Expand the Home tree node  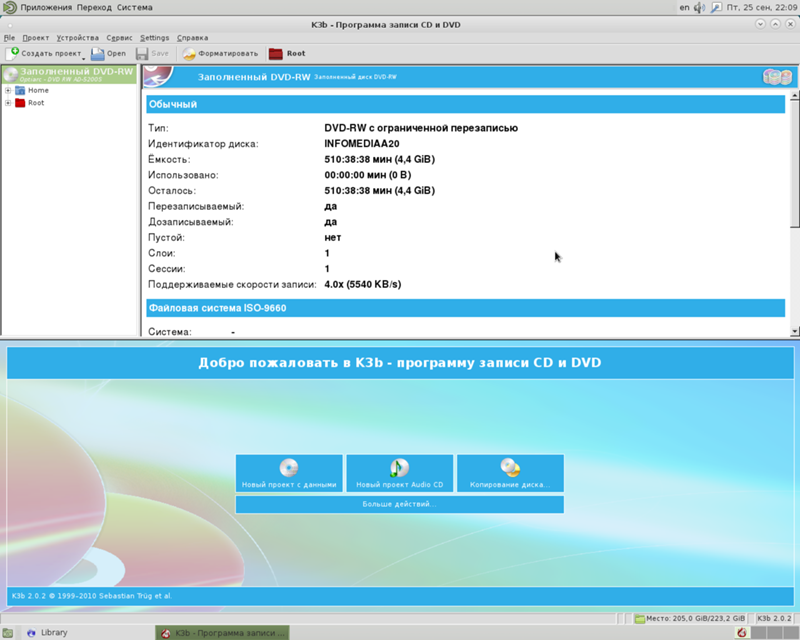tap(8, 90)
